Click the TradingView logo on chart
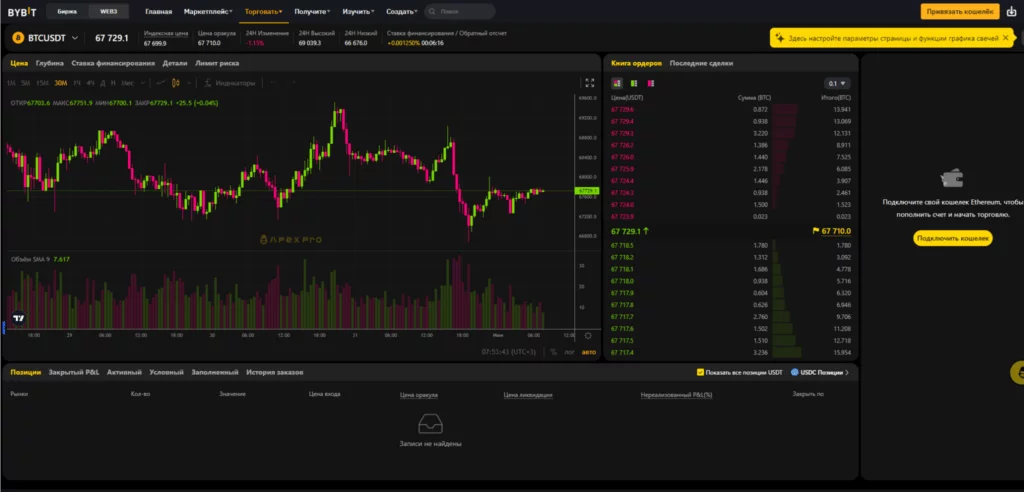 [19, 318]
